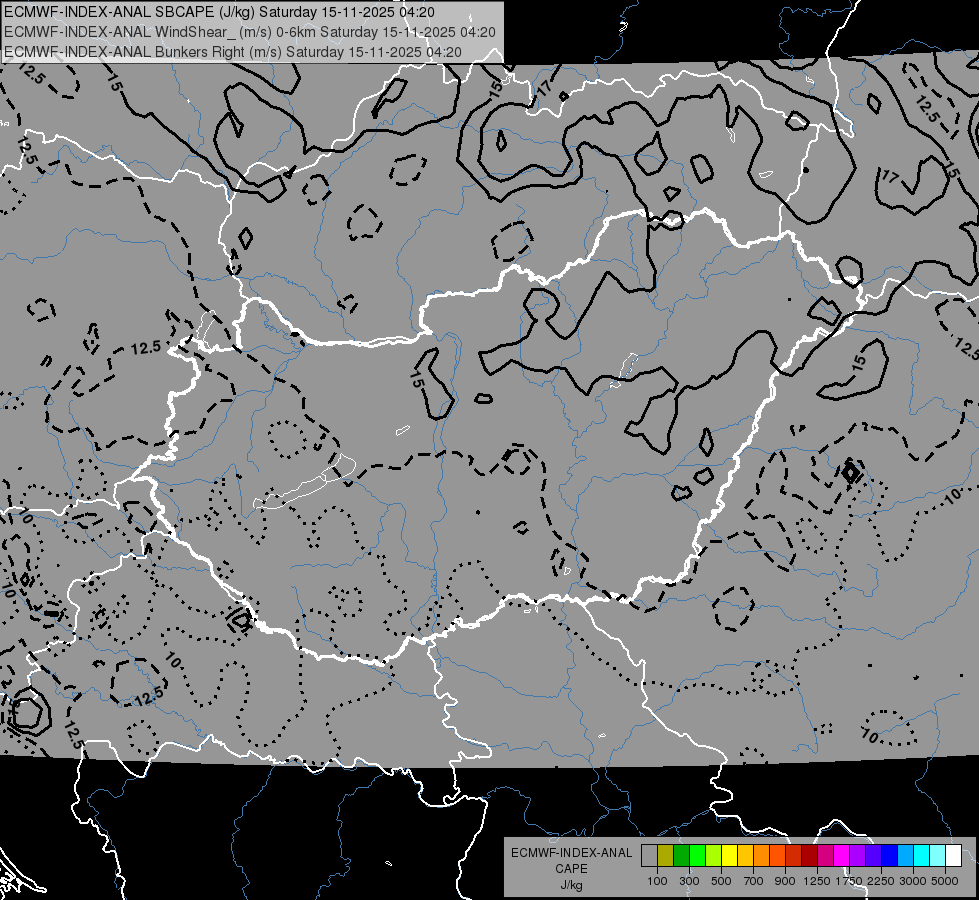Click the WindShear 0-6km header line

pyautogui.click(x=250, y=32)
